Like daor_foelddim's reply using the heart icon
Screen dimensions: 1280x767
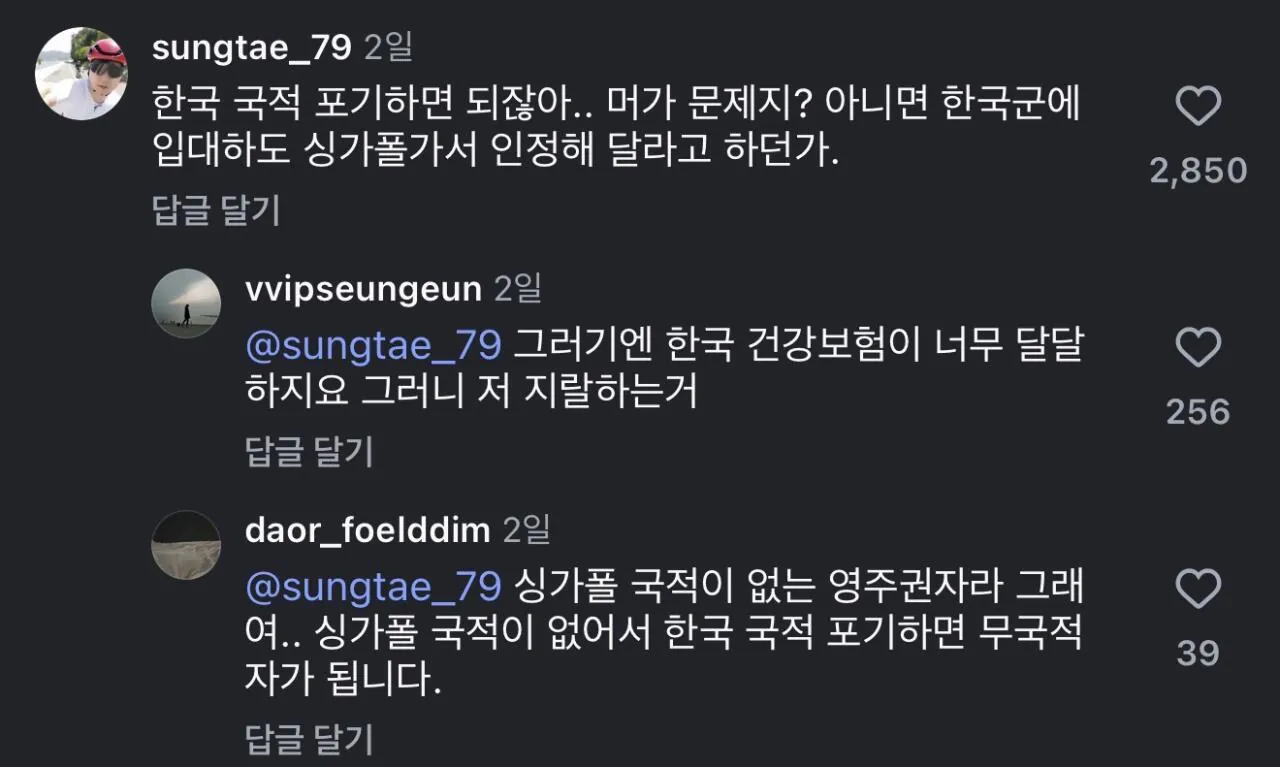point(1198,590)
